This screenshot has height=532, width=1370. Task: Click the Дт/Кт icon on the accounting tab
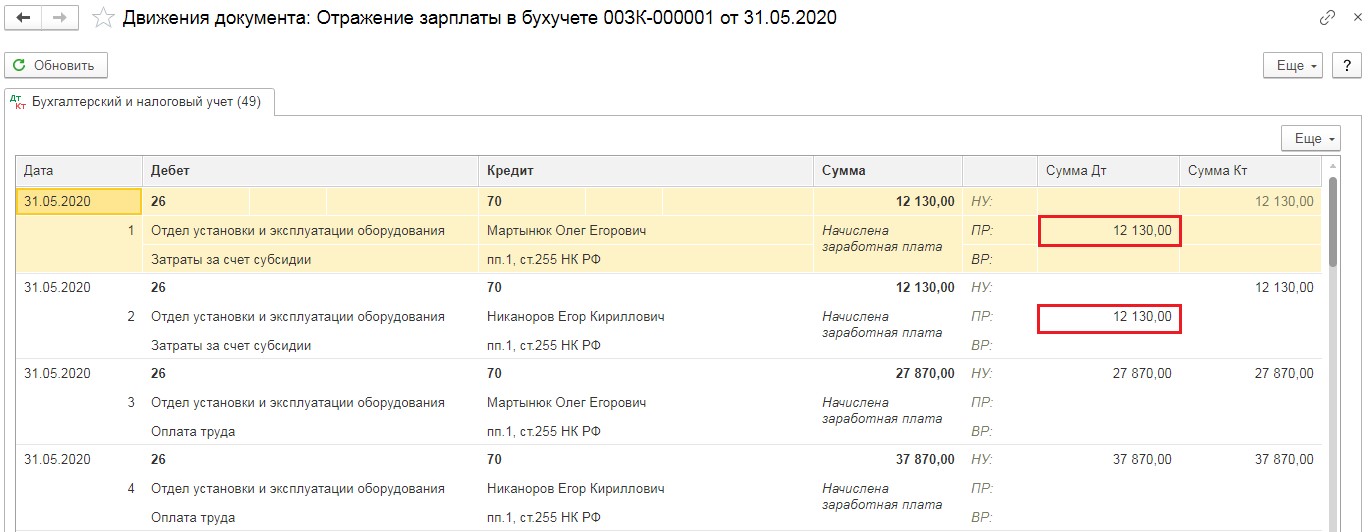click(17, 102)
